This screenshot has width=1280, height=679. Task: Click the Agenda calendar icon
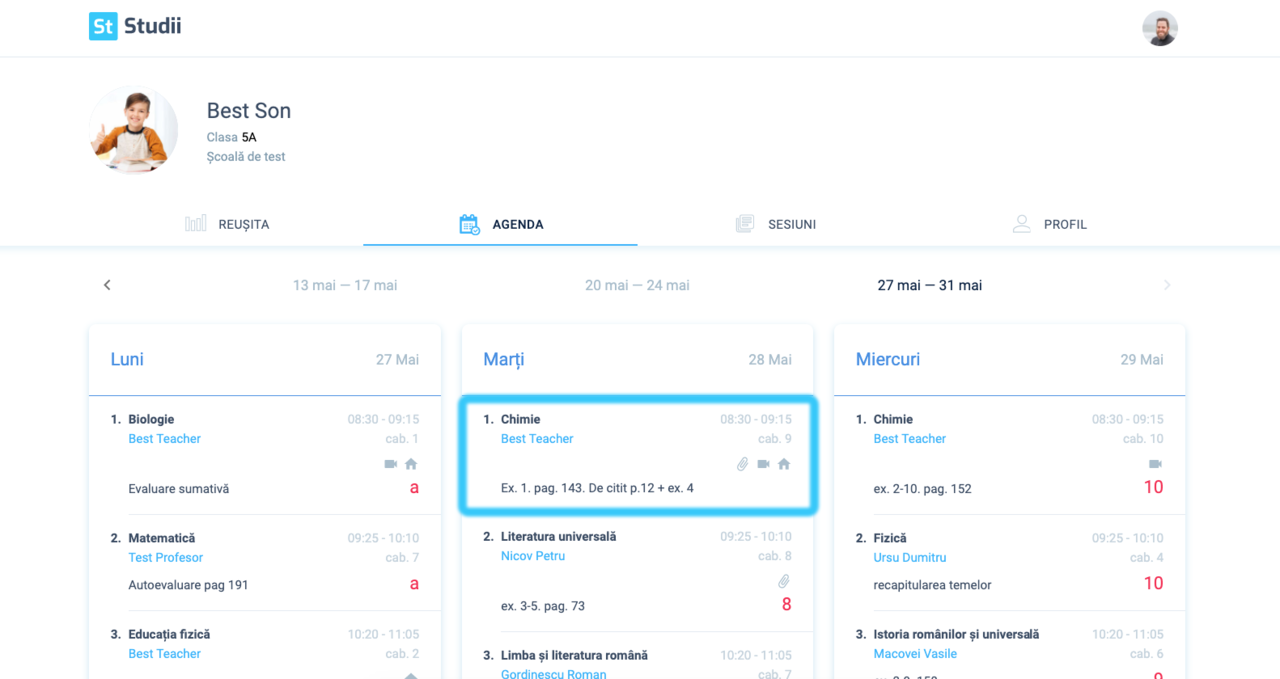pos(469,224)
